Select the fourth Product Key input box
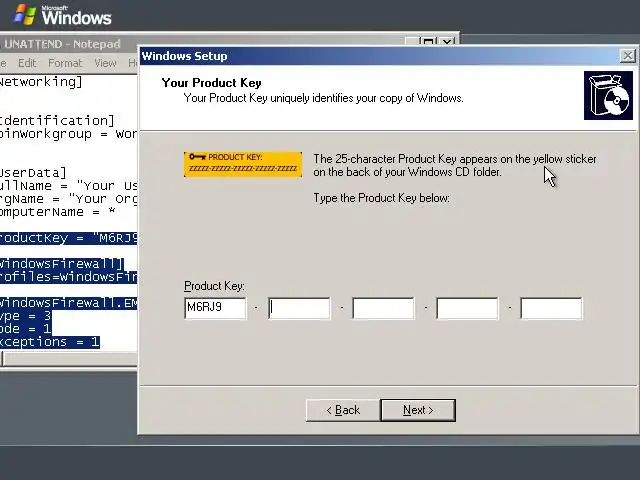Viewport: 640px width, 480px height. 467,308
